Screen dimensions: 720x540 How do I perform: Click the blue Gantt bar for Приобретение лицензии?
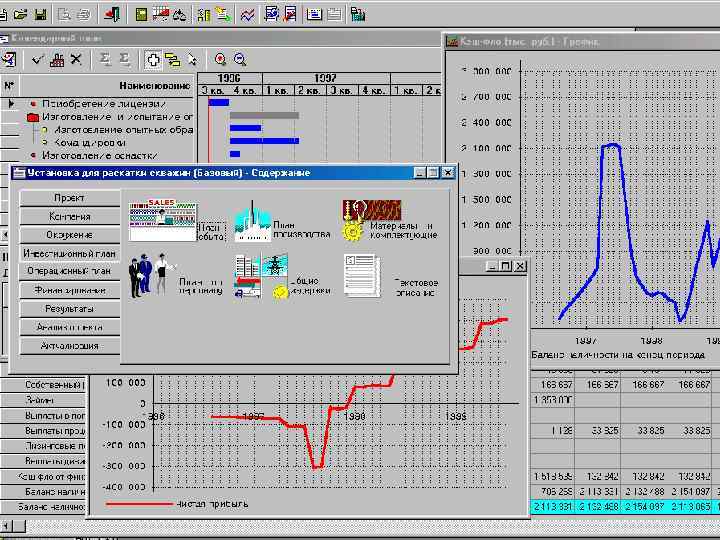click(x=219, y=102)
